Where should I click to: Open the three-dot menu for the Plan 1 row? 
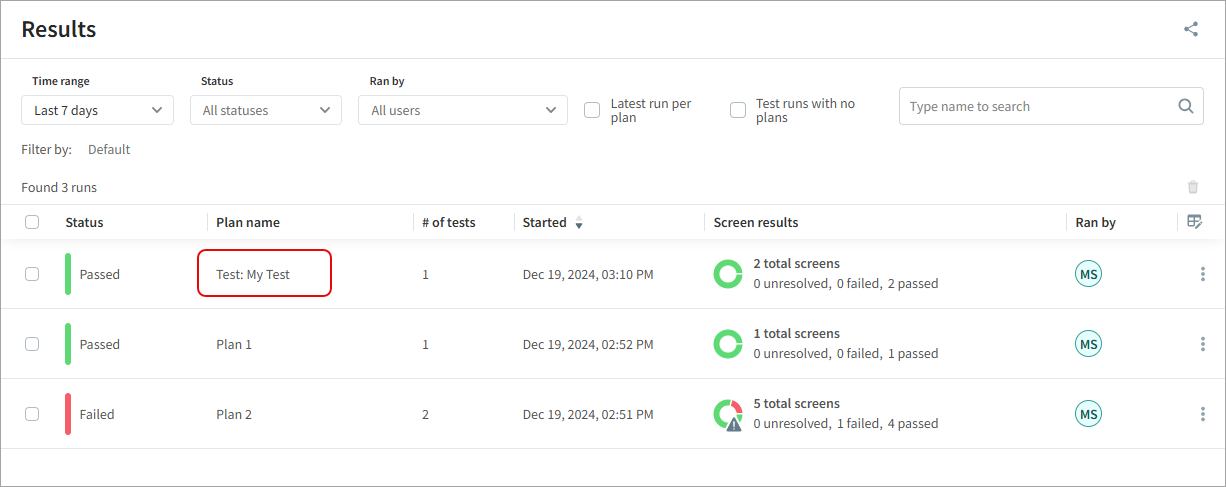[1202, 344]
